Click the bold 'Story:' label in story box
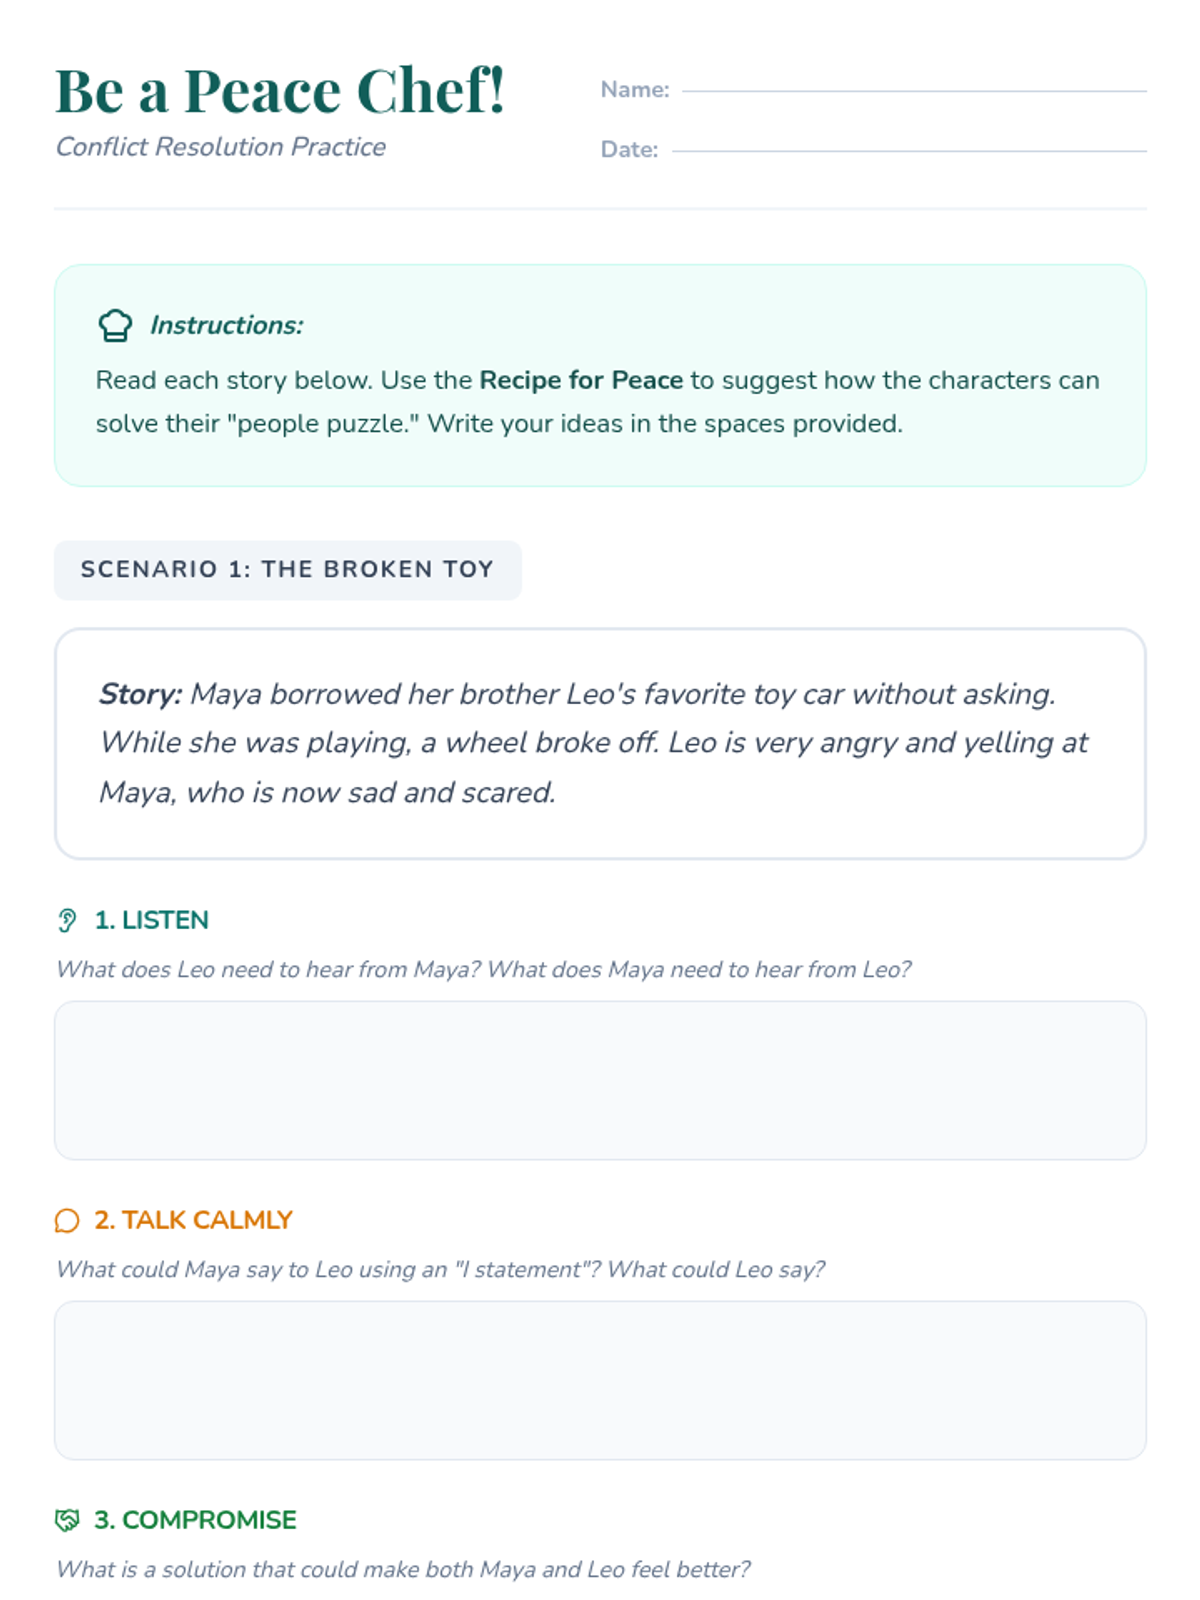1200x1600 pixels. pos(140,694)
